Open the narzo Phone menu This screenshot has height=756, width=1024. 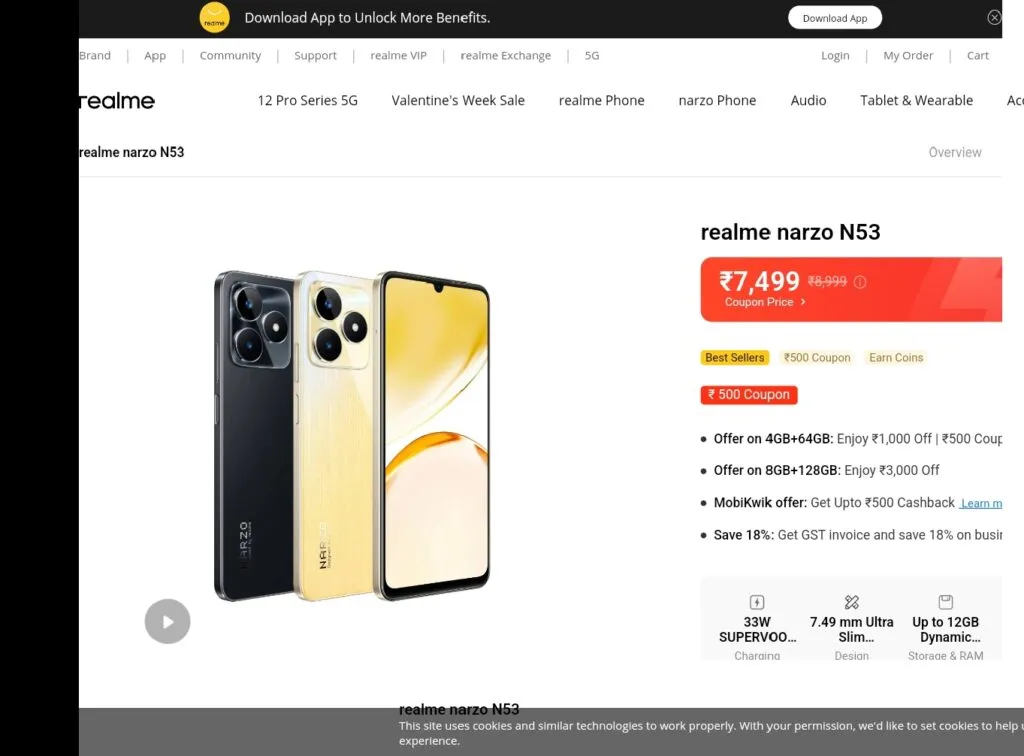(717, 101)
